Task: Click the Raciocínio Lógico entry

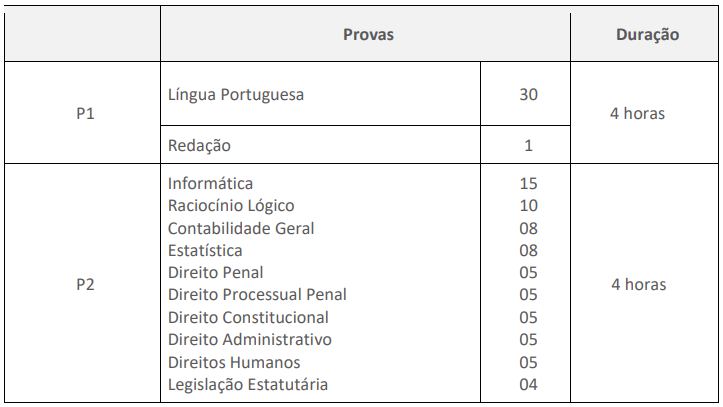Action: (x=231, y=206)
